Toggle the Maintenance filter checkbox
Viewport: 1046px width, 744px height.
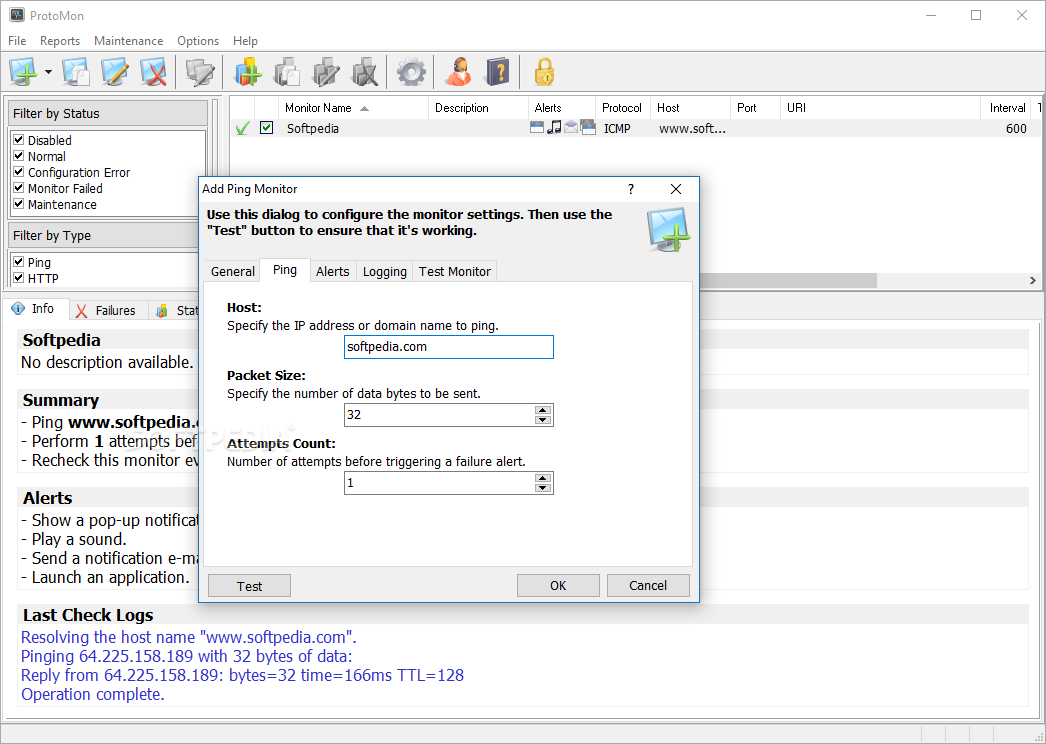coord(19,204)
